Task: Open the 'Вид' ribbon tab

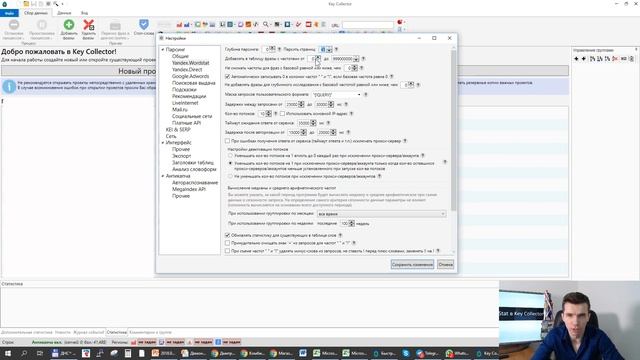Action: tap(84, 13)
